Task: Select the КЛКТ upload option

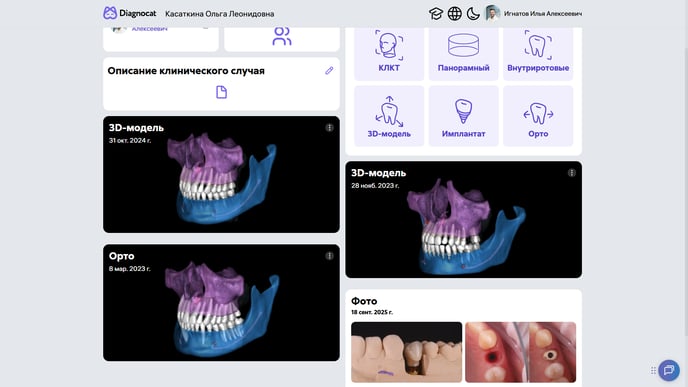Action: click(x=389, y=54)
